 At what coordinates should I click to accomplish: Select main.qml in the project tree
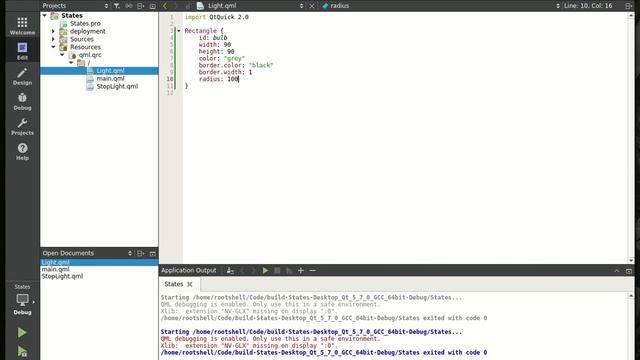point(110,78)
